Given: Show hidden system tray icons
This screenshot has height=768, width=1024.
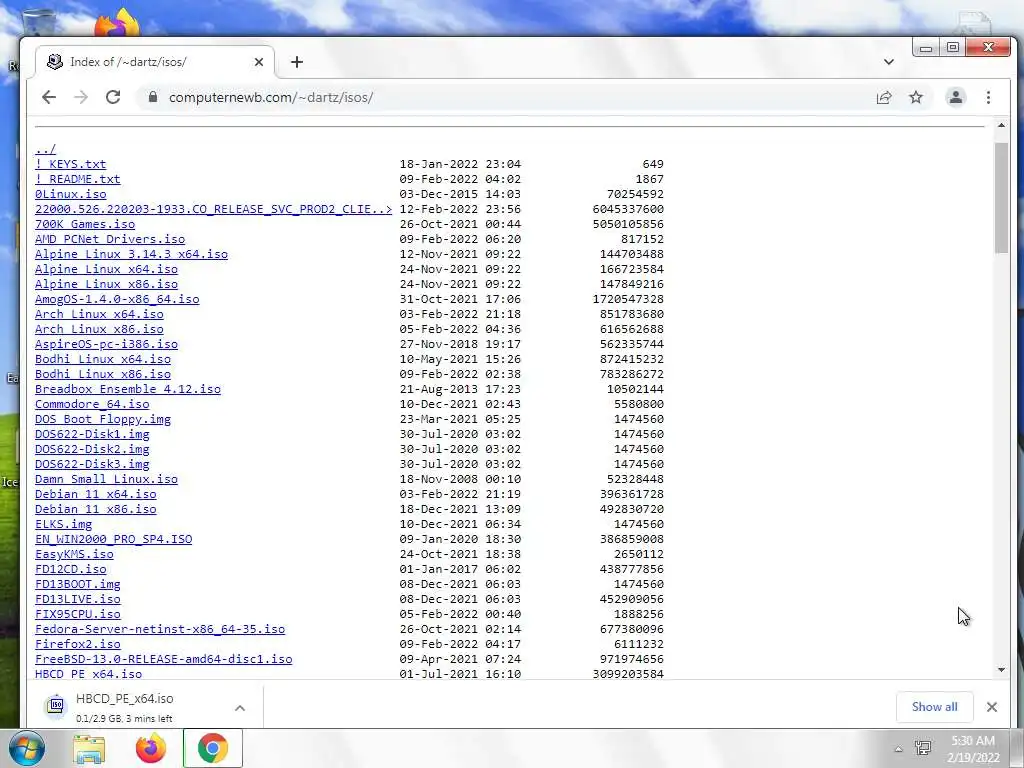Looking at the screenshot, I should [x=899, y=749].
